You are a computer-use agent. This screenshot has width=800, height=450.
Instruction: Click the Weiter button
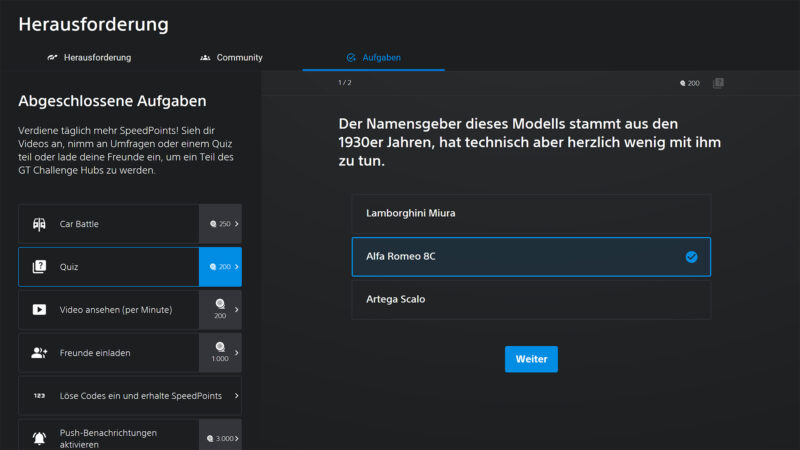pyautogui.click(x=531, y=359)
